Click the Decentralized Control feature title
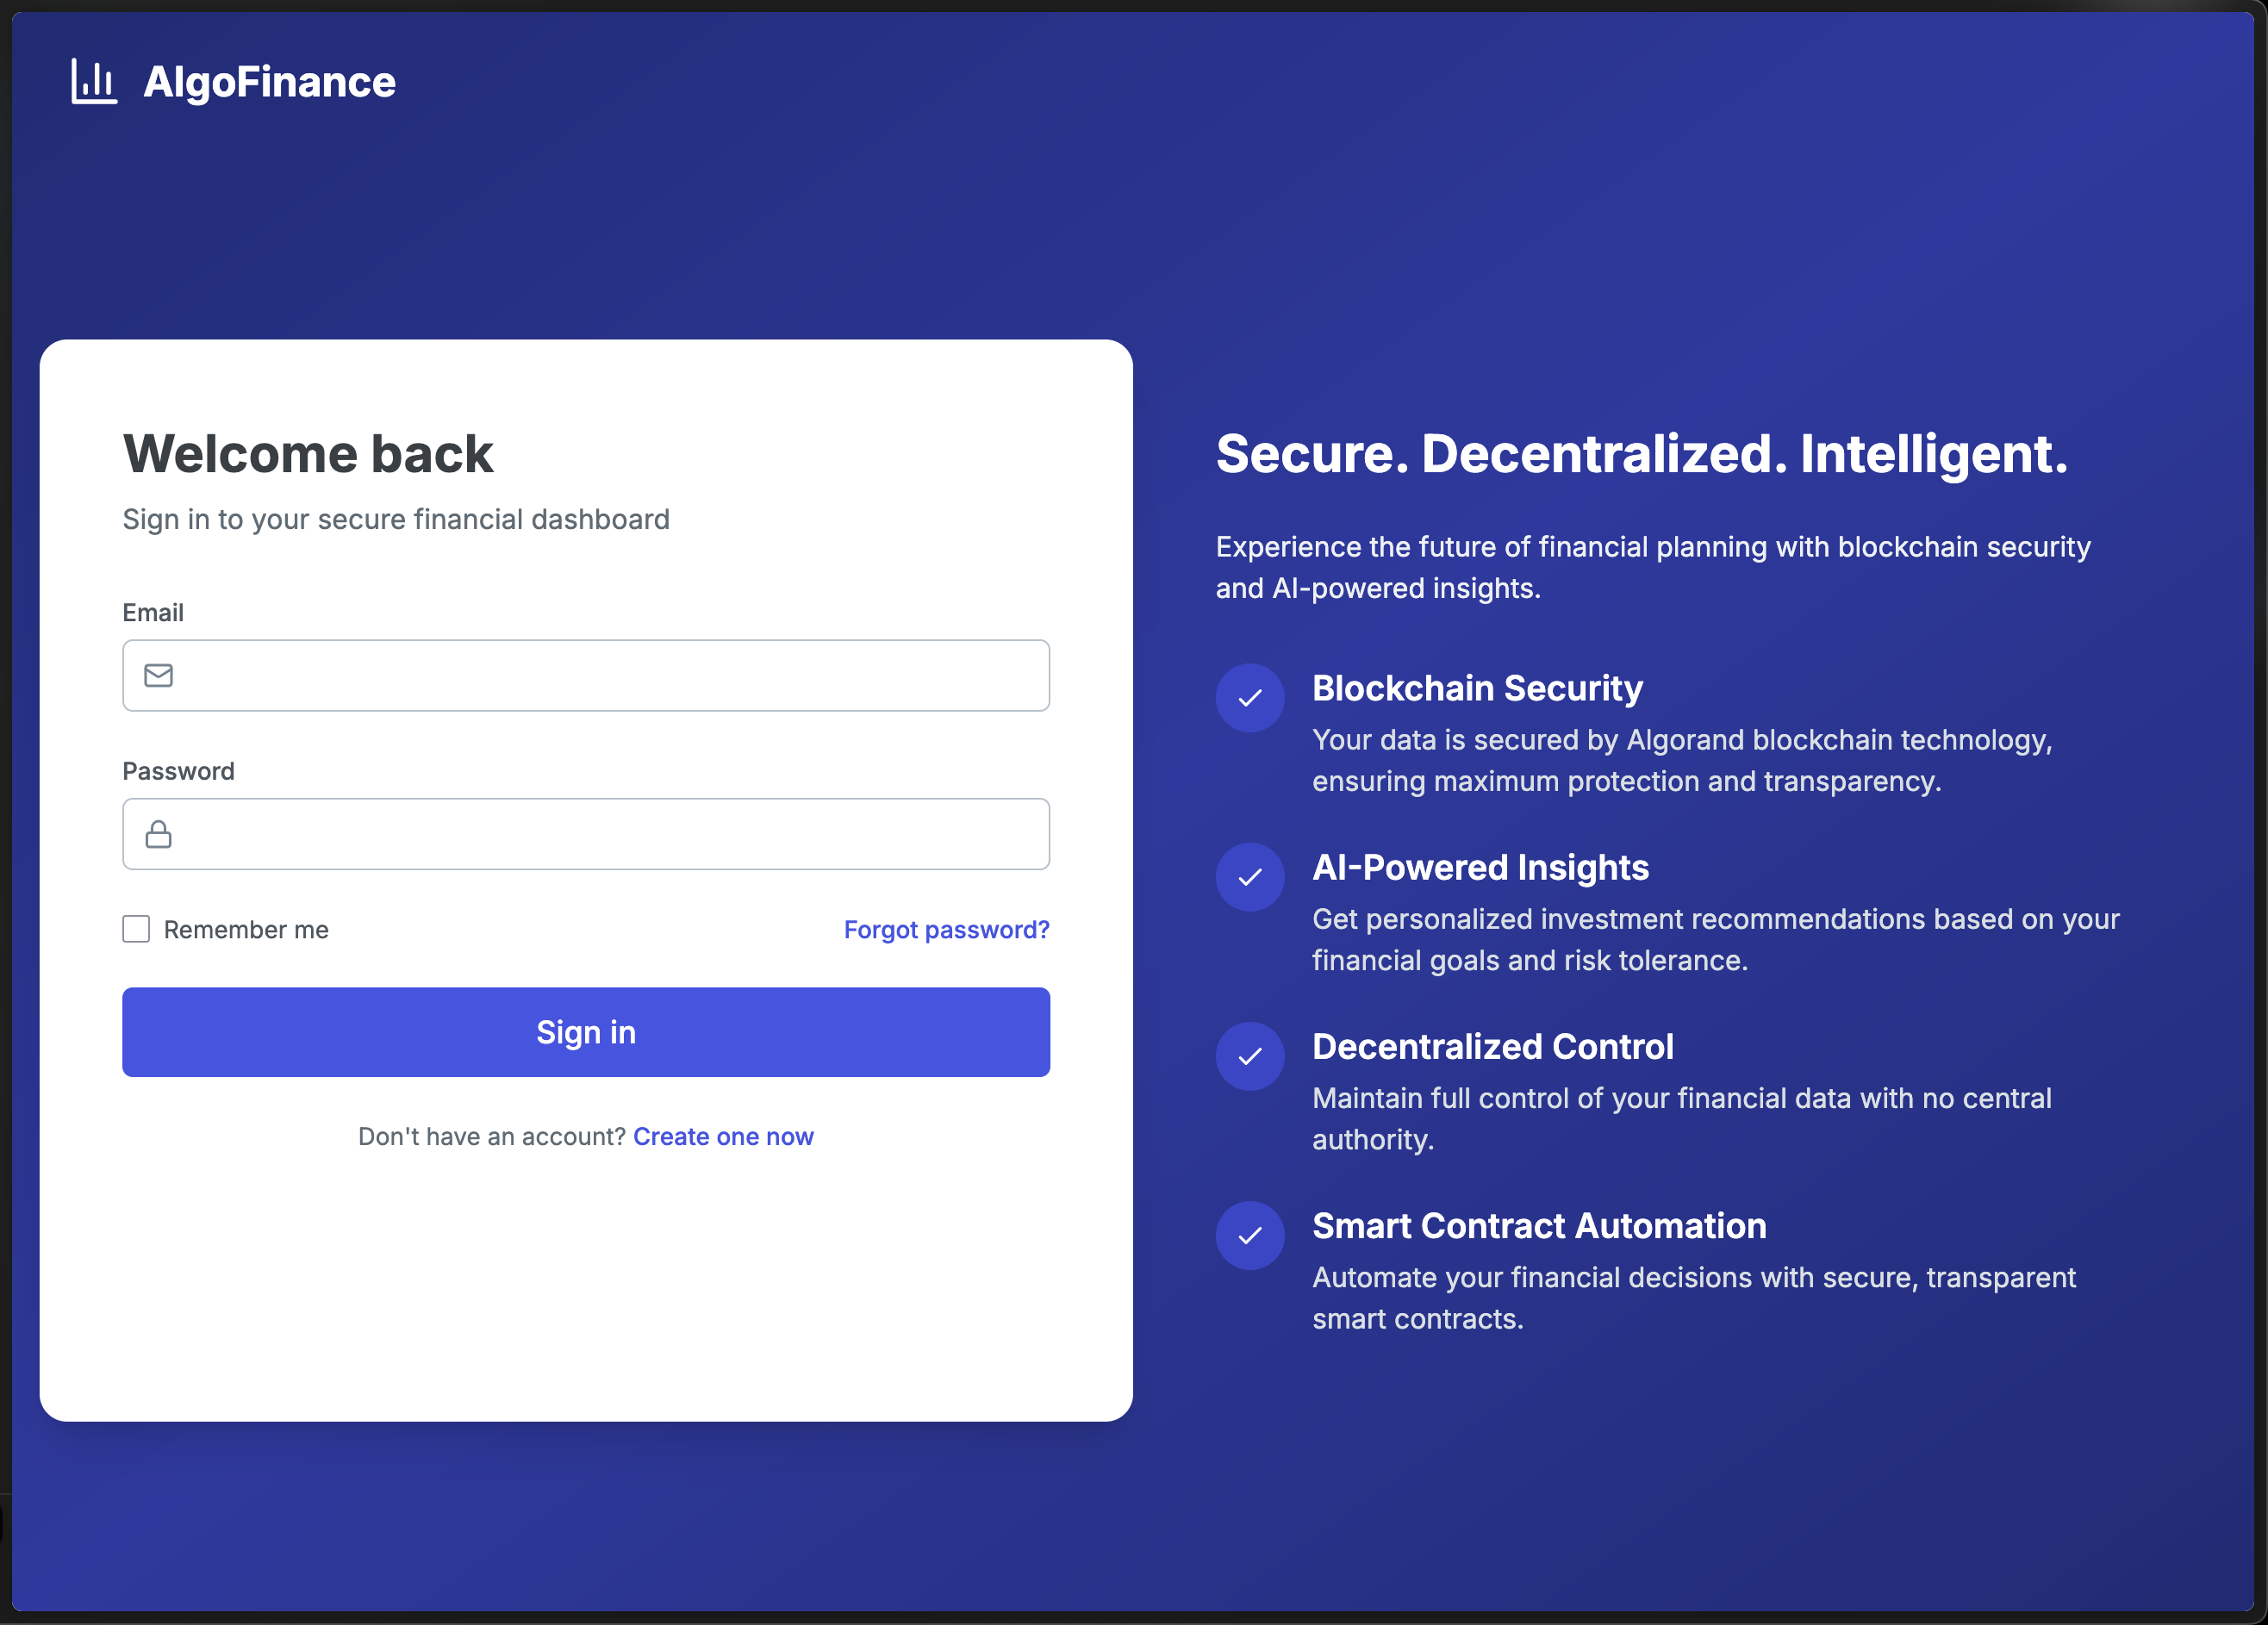This screenshot has height=1625, width=2268. (x=1492, y=1047)
